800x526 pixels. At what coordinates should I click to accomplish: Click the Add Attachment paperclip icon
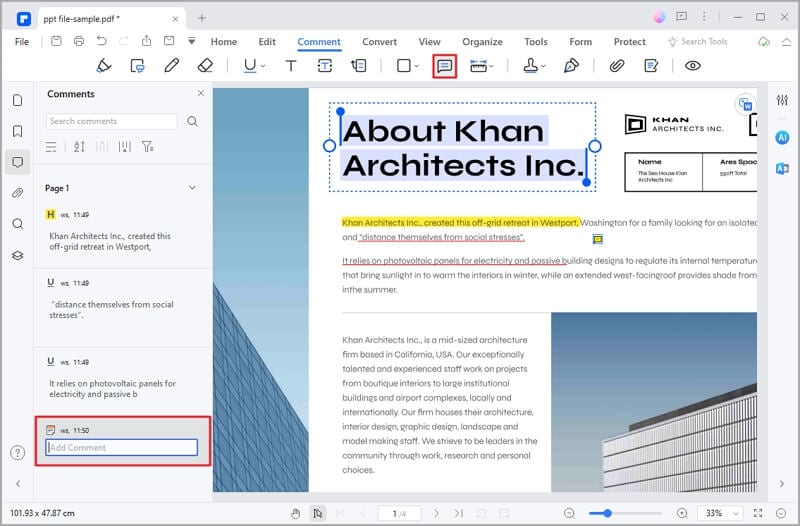click(617, 66)
